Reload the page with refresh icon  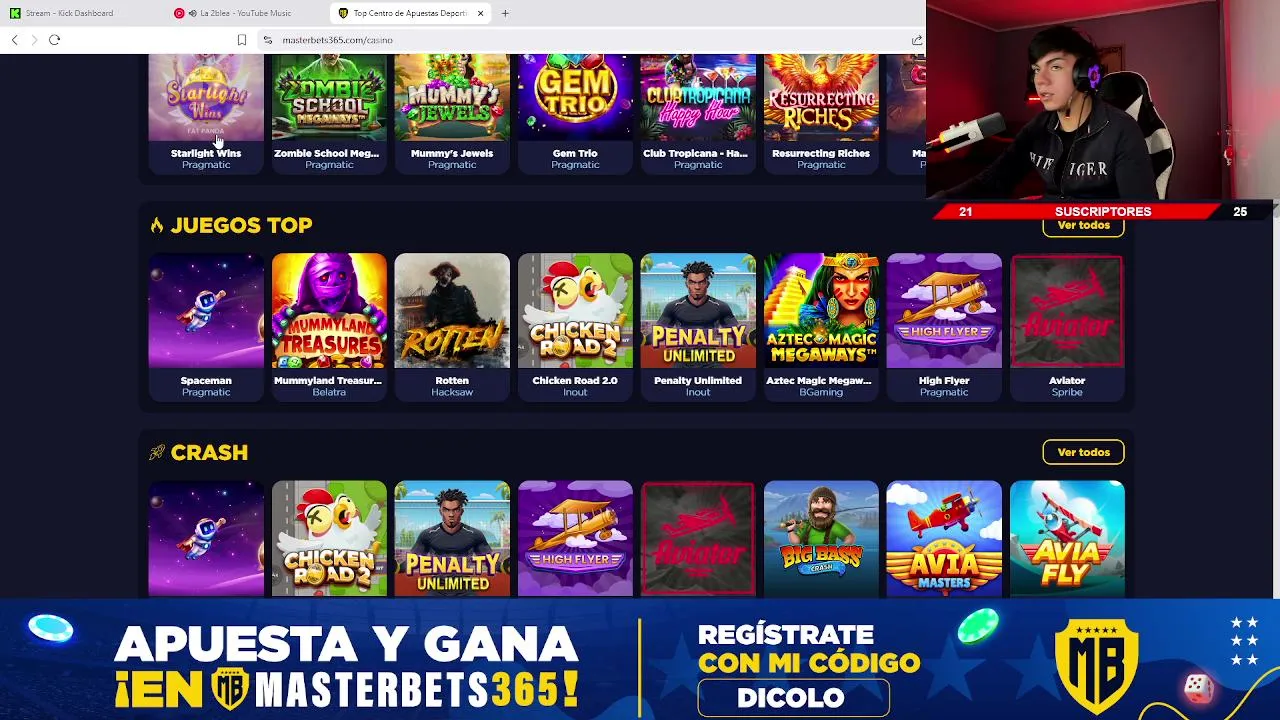tap(54, 40)
